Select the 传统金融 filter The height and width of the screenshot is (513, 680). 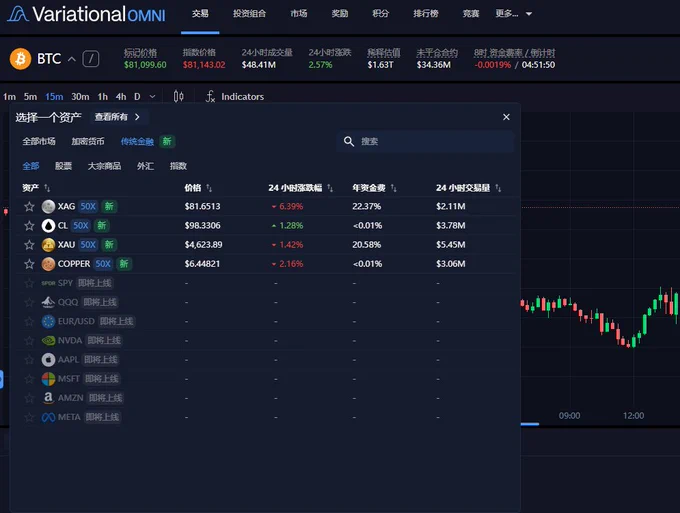(x=137, y=141)
